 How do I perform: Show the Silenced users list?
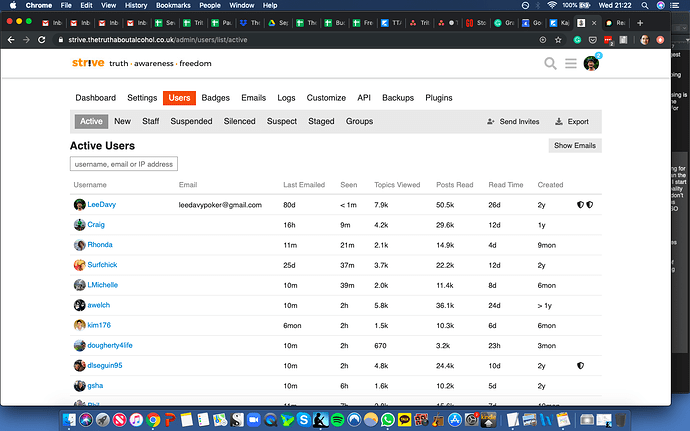coord(239,121)
